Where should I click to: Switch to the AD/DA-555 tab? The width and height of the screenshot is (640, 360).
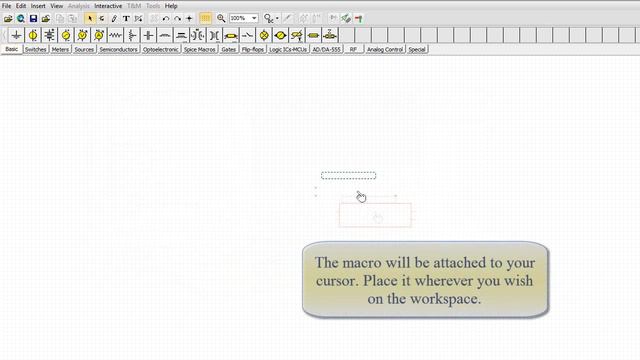click(x=326, y=49)
